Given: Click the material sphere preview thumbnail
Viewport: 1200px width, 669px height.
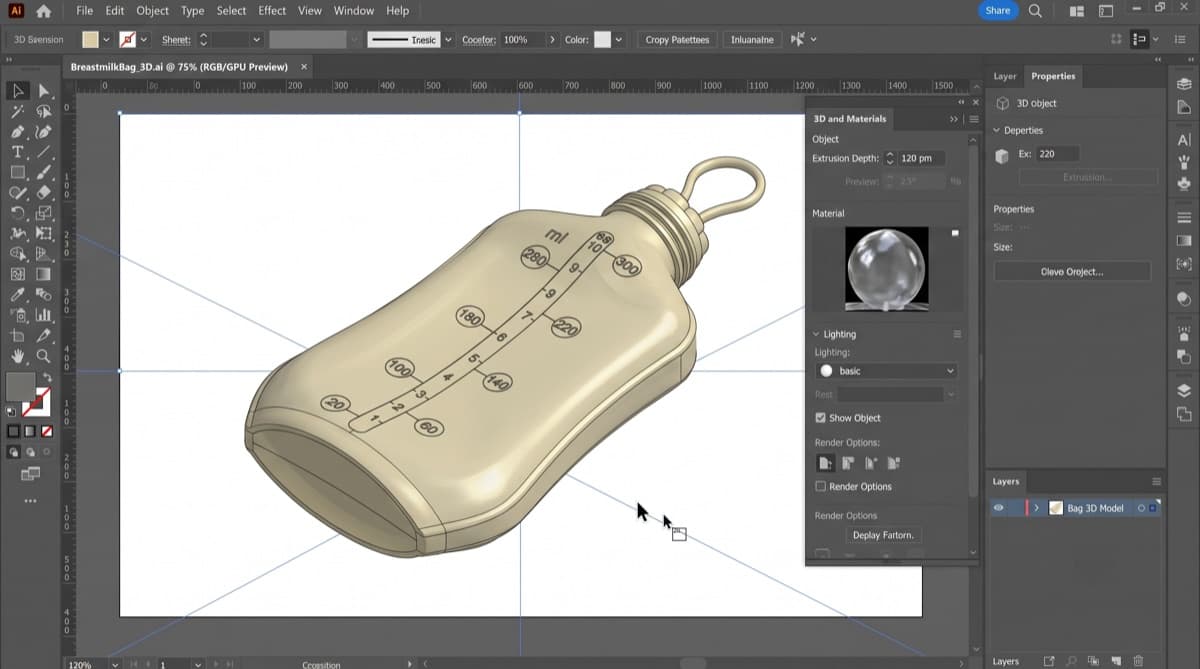Looking at the screenshot, I should [x=886, y=267].
